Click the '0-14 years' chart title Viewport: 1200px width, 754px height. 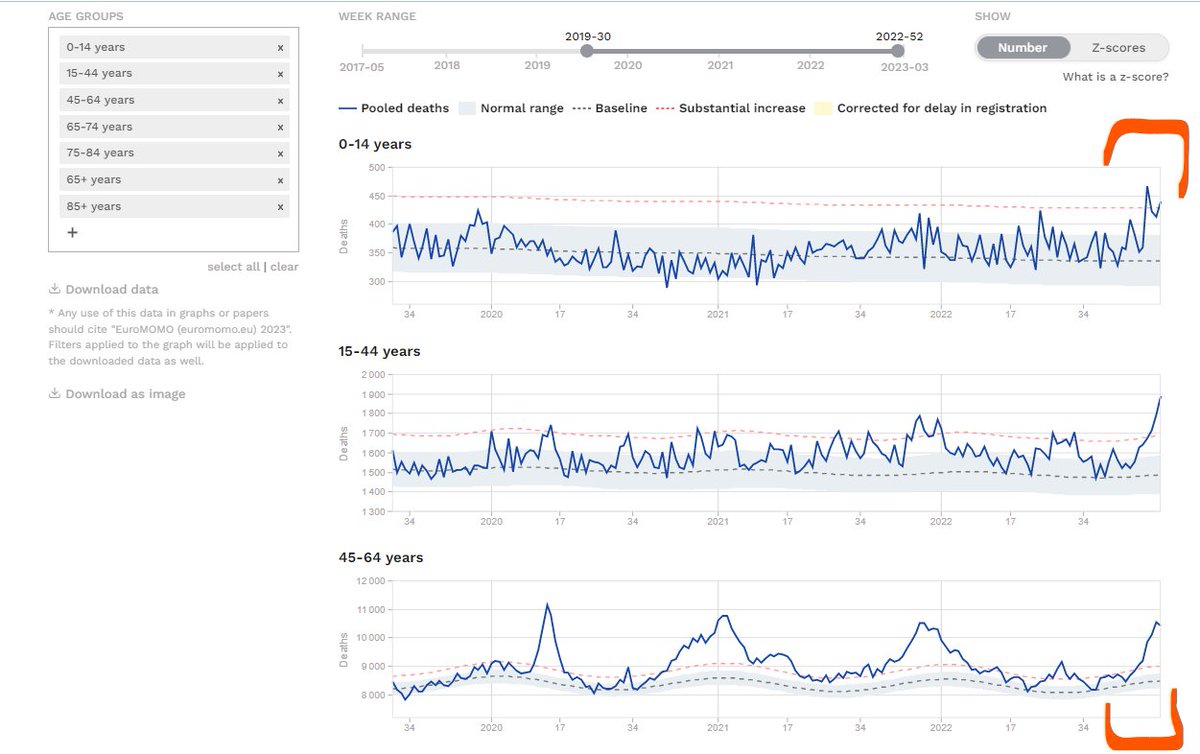click(x=375, y=144)
